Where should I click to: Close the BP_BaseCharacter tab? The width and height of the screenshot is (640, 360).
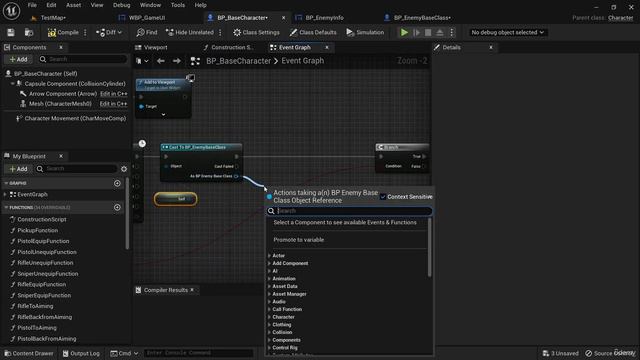pyautogui.click(x=284, y=18)
